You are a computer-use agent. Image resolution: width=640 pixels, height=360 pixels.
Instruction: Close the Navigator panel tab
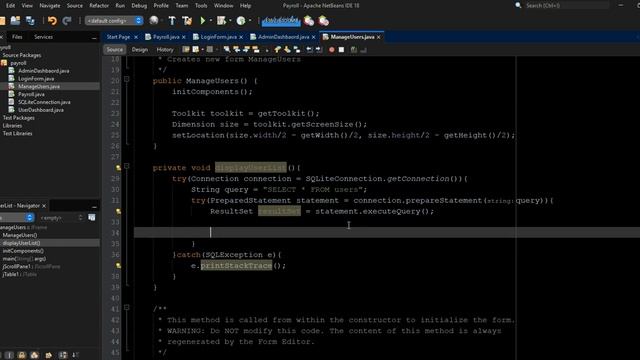click(44, 206)
